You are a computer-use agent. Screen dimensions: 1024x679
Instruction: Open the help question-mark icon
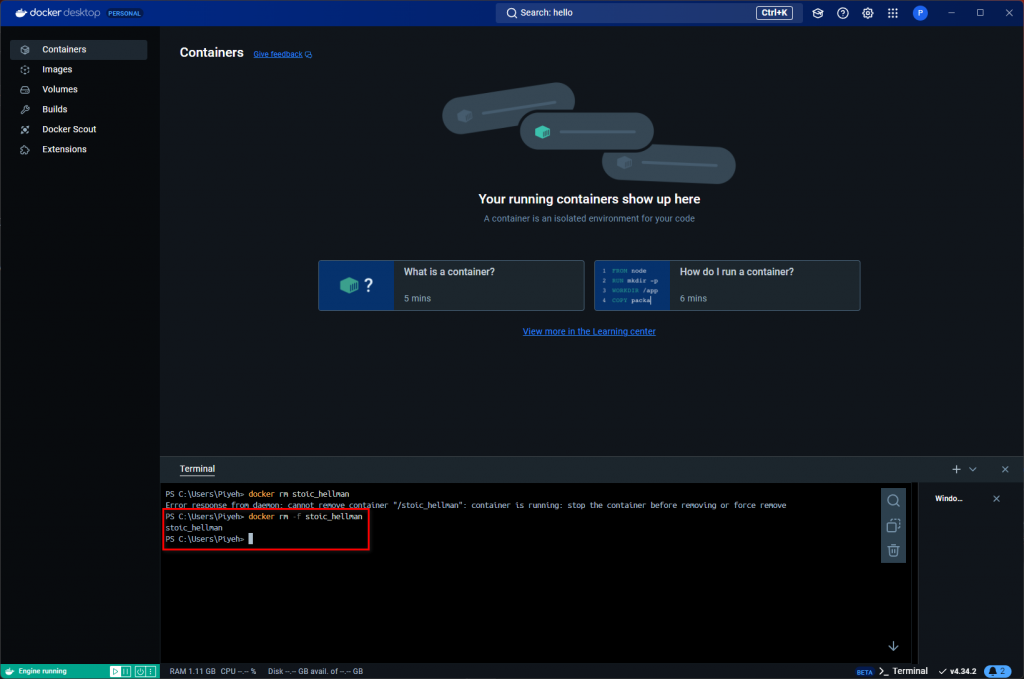pos(842,13)
